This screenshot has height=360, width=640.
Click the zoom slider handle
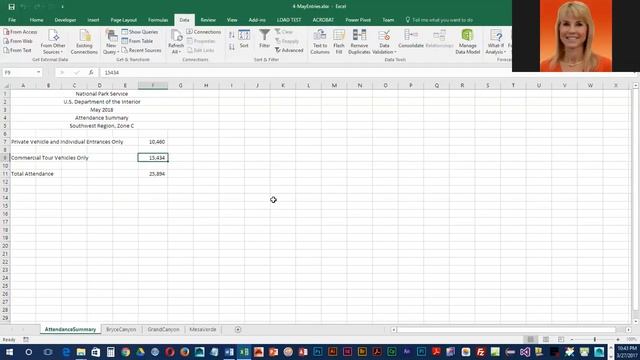click(x=595, y=339)
